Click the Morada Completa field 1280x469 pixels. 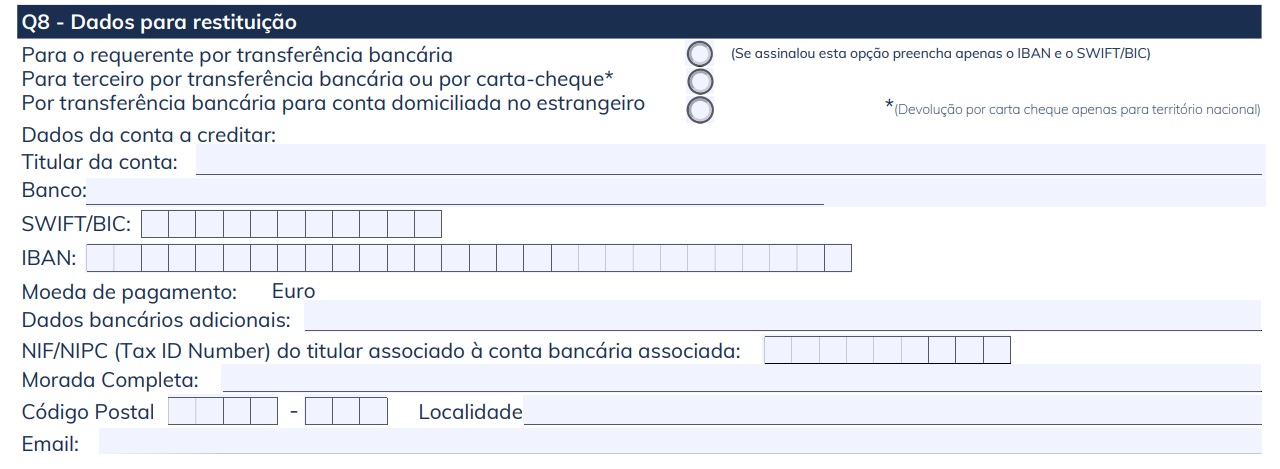tap(742, 378)
